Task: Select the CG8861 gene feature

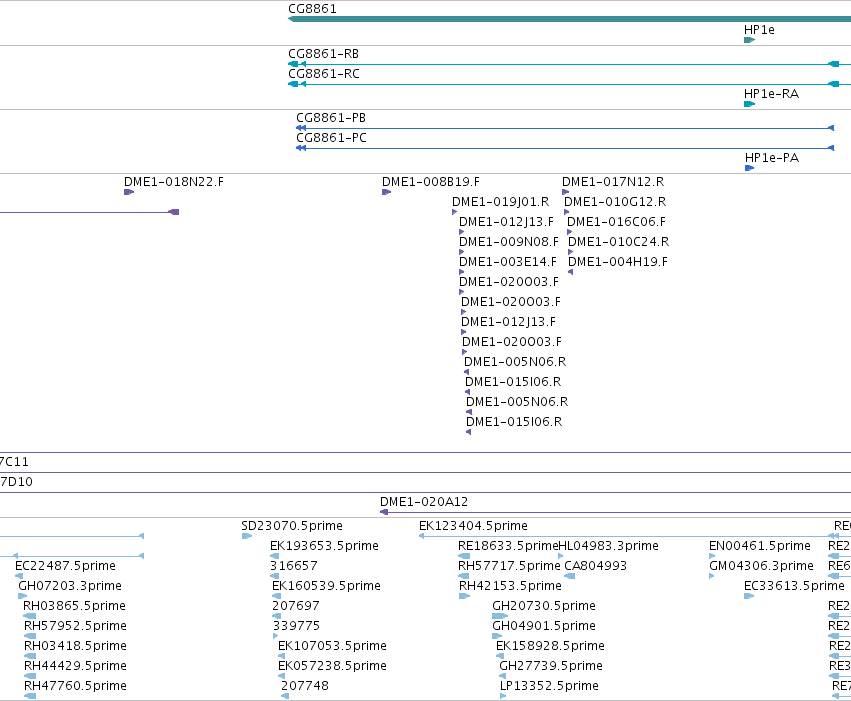Action: coord(569,19)
